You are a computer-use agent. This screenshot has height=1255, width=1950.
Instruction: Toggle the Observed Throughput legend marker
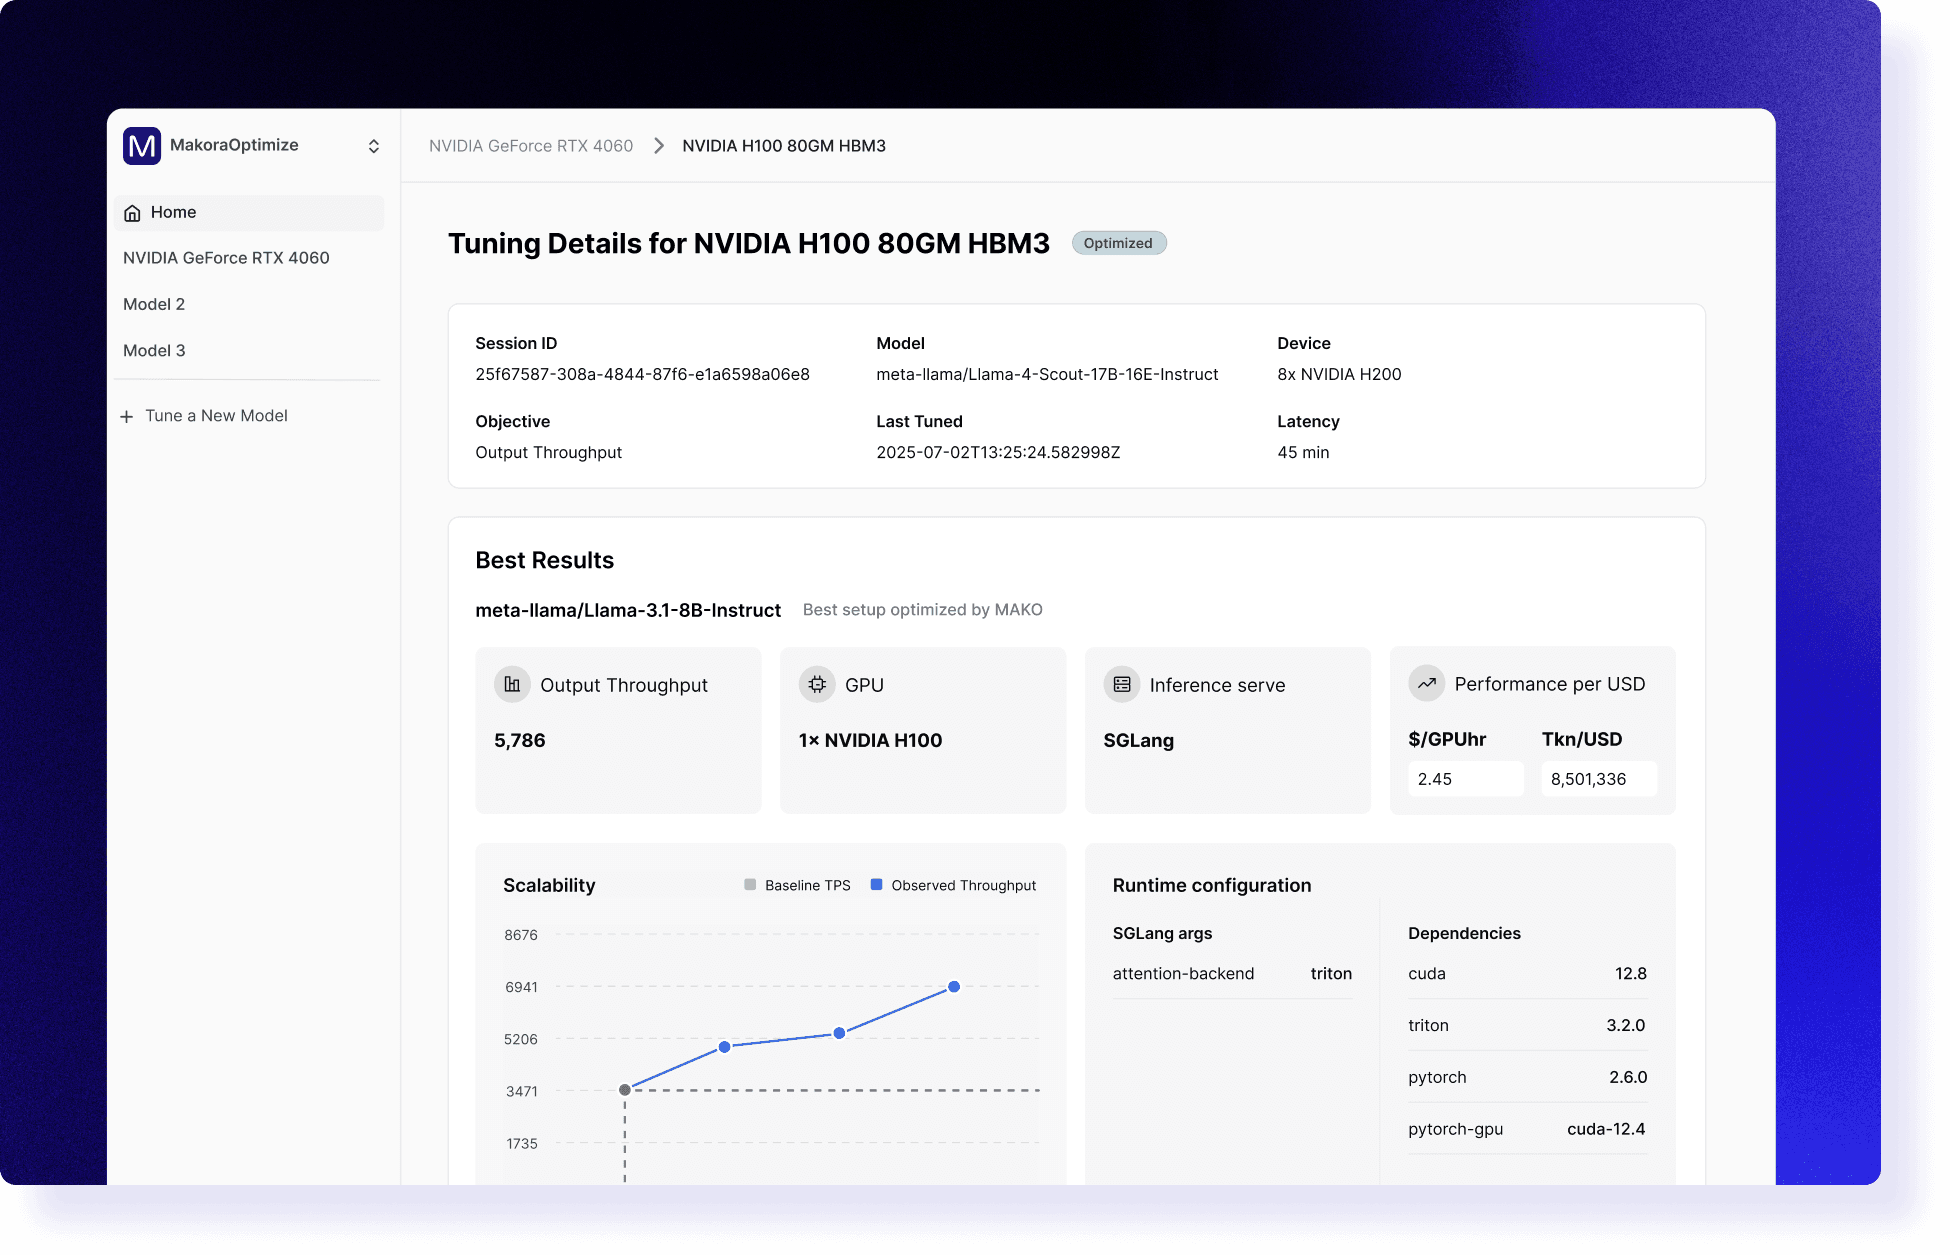coord(877,885)
